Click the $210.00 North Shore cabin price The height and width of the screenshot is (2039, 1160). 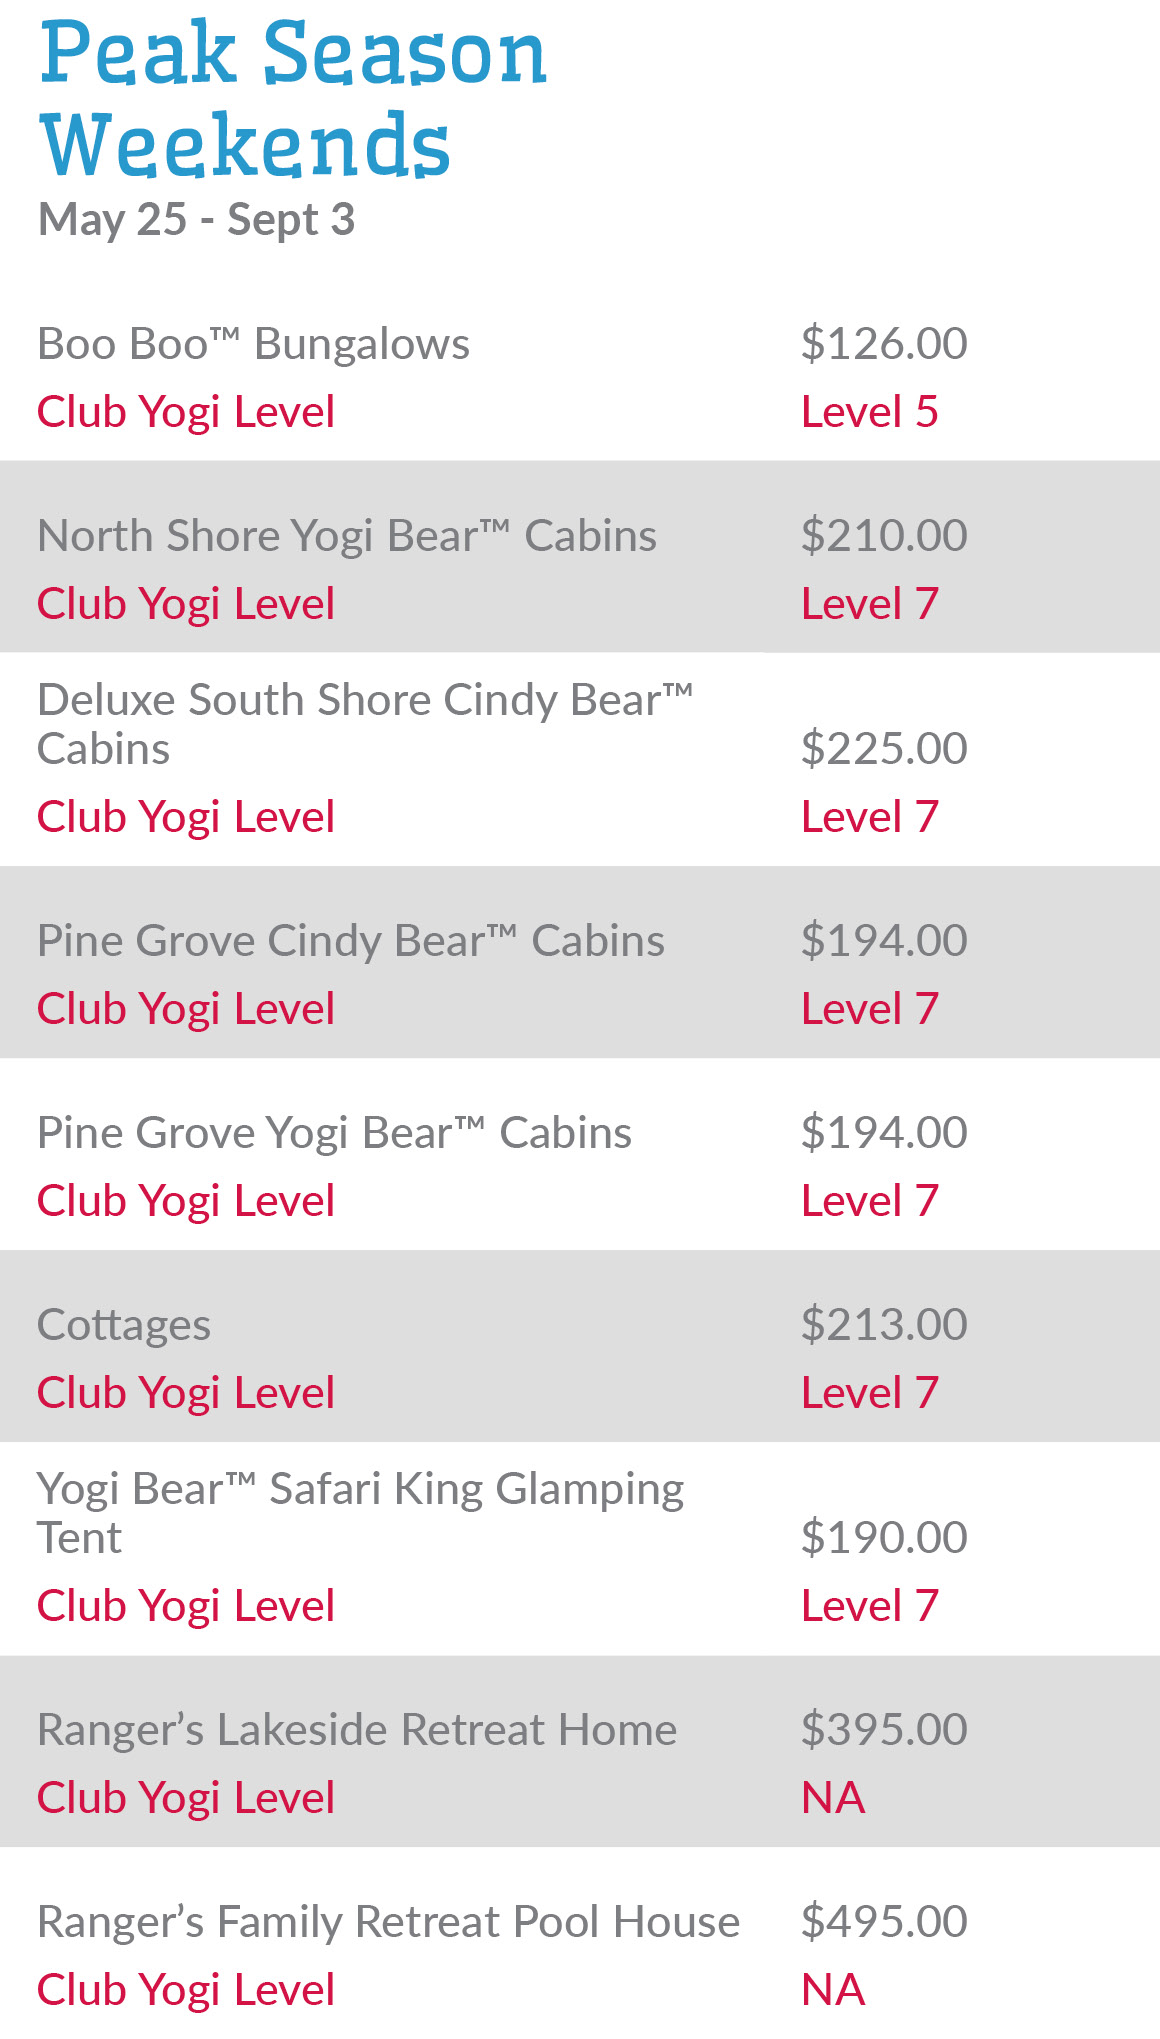(x=884, y=536)
